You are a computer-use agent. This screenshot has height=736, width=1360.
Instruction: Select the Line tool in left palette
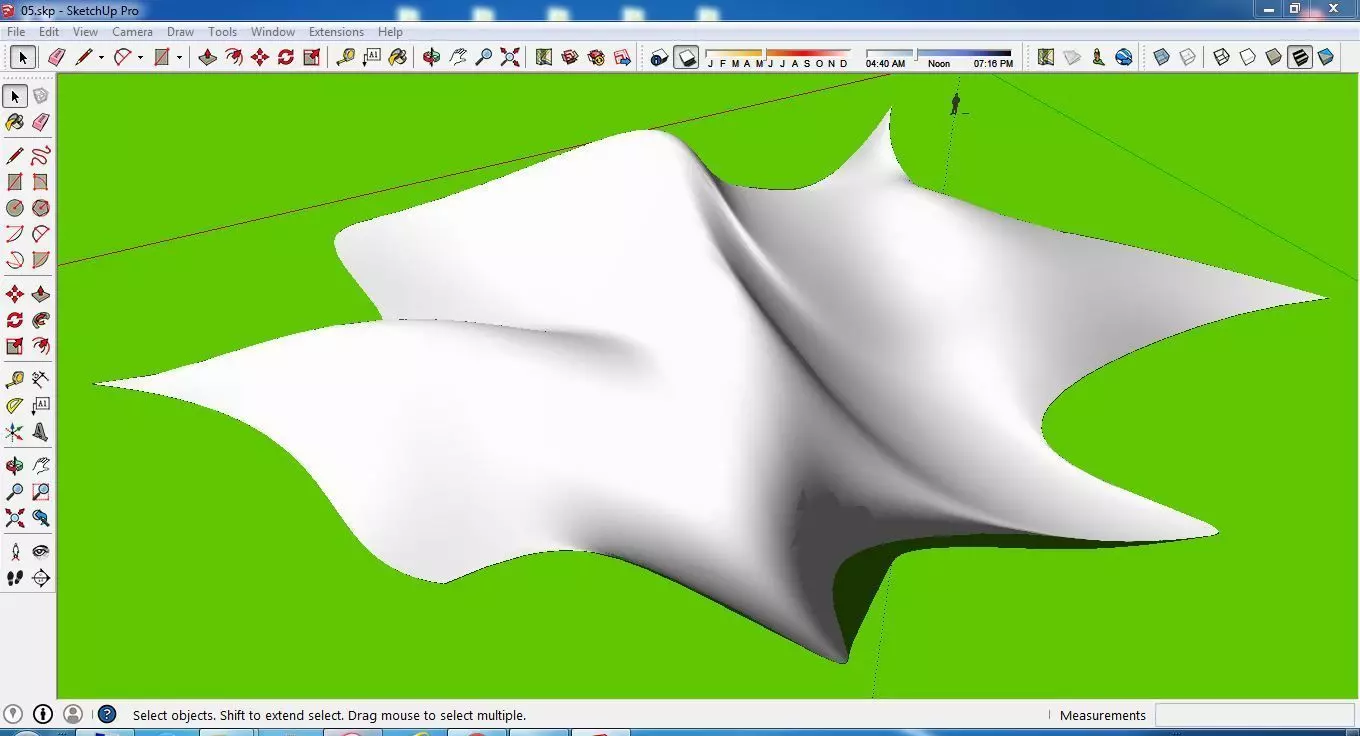pos(15,156)
